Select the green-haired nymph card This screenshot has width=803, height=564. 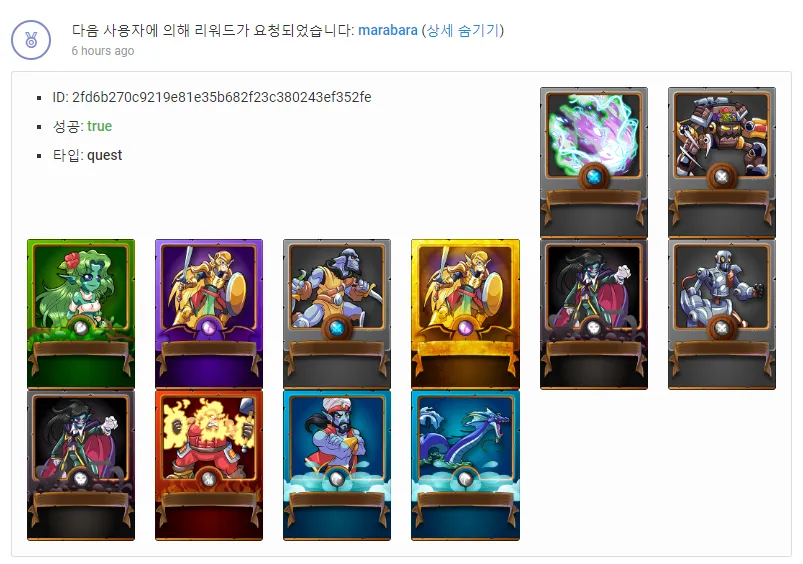pyautogui.click(x=81, y=314)
